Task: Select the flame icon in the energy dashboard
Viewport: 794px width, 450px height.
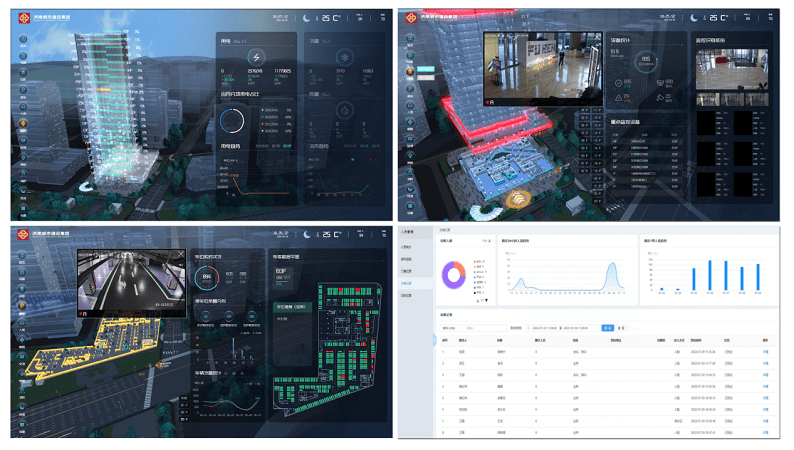Action: (345, 110)
